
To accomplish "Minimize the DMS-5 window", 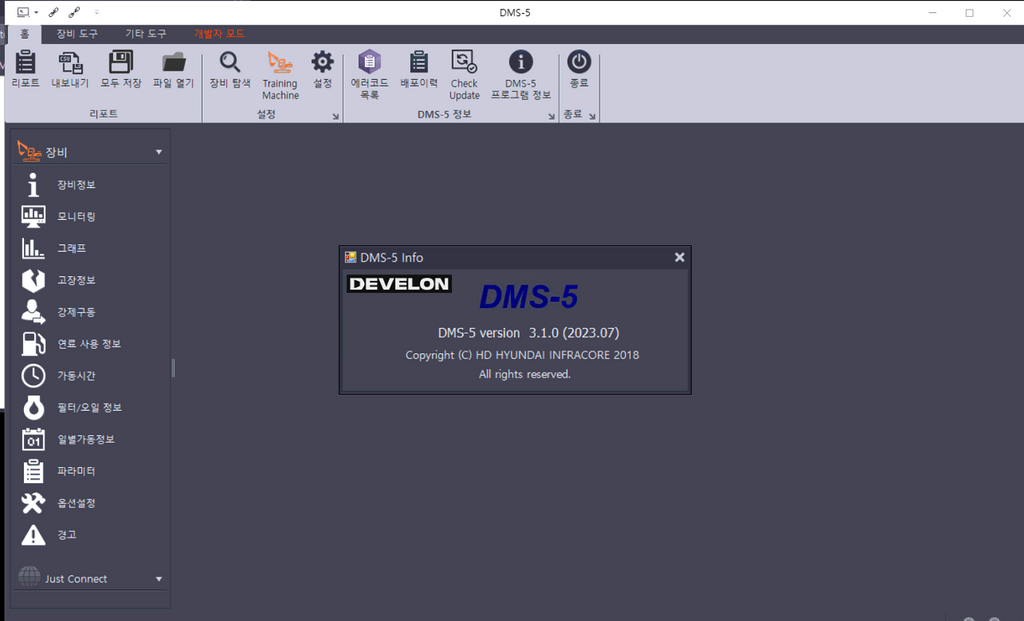I will (x=933, y=12).
